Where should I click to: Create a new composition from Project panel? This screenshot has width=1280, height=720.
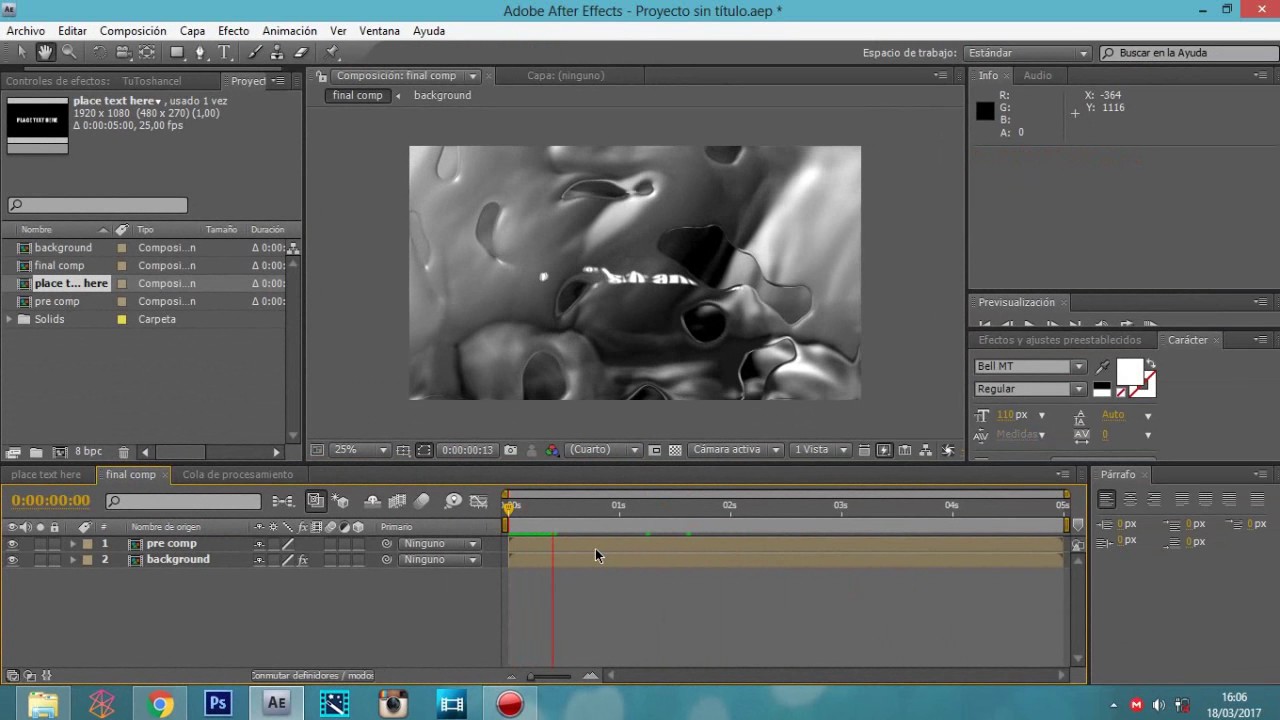[x=59, y=452]
